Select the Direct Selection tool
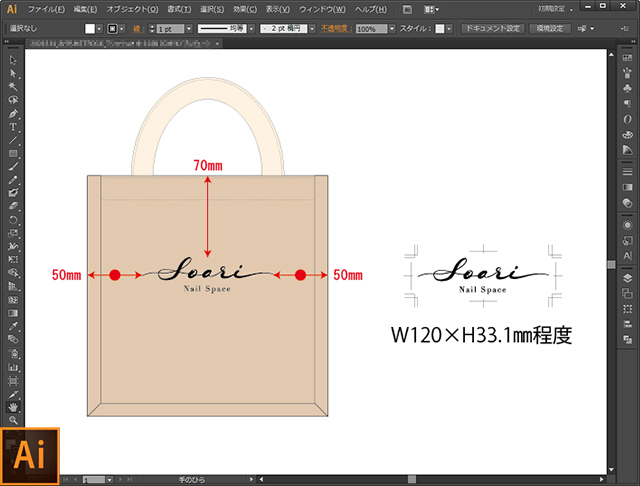This screenshot has height=486, width=640. (x=13, y=74)
